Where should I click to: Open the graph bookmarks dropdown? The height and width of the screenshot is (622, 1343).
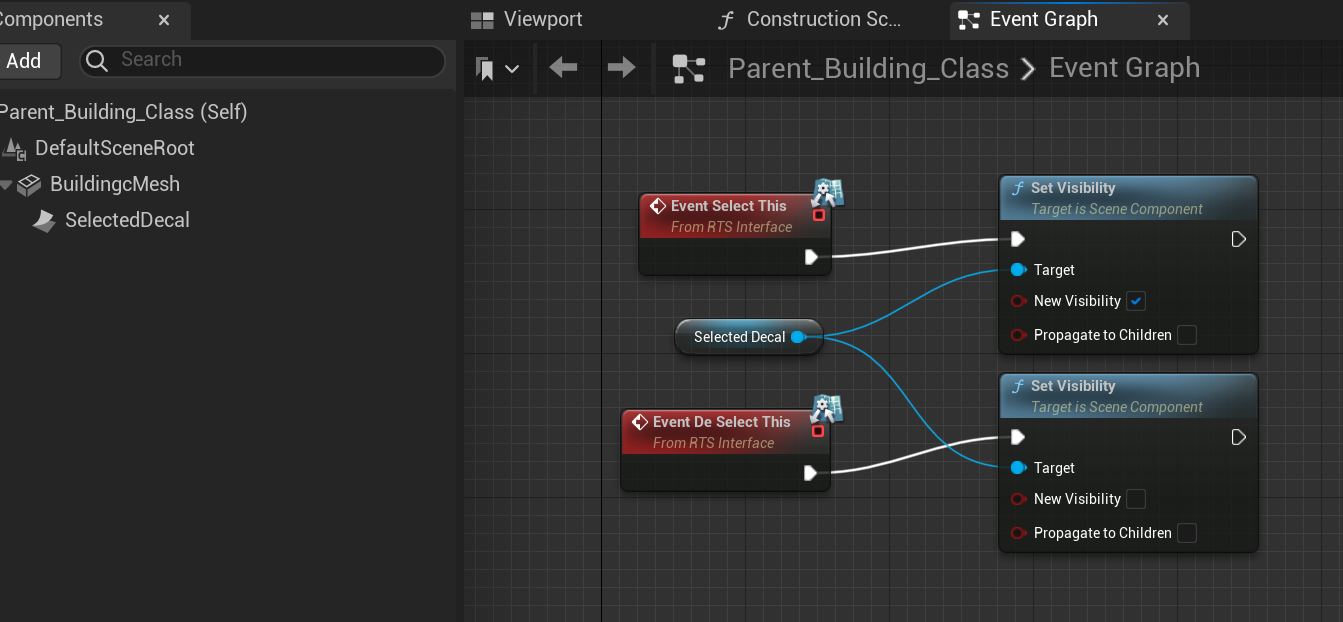[498, 69]
